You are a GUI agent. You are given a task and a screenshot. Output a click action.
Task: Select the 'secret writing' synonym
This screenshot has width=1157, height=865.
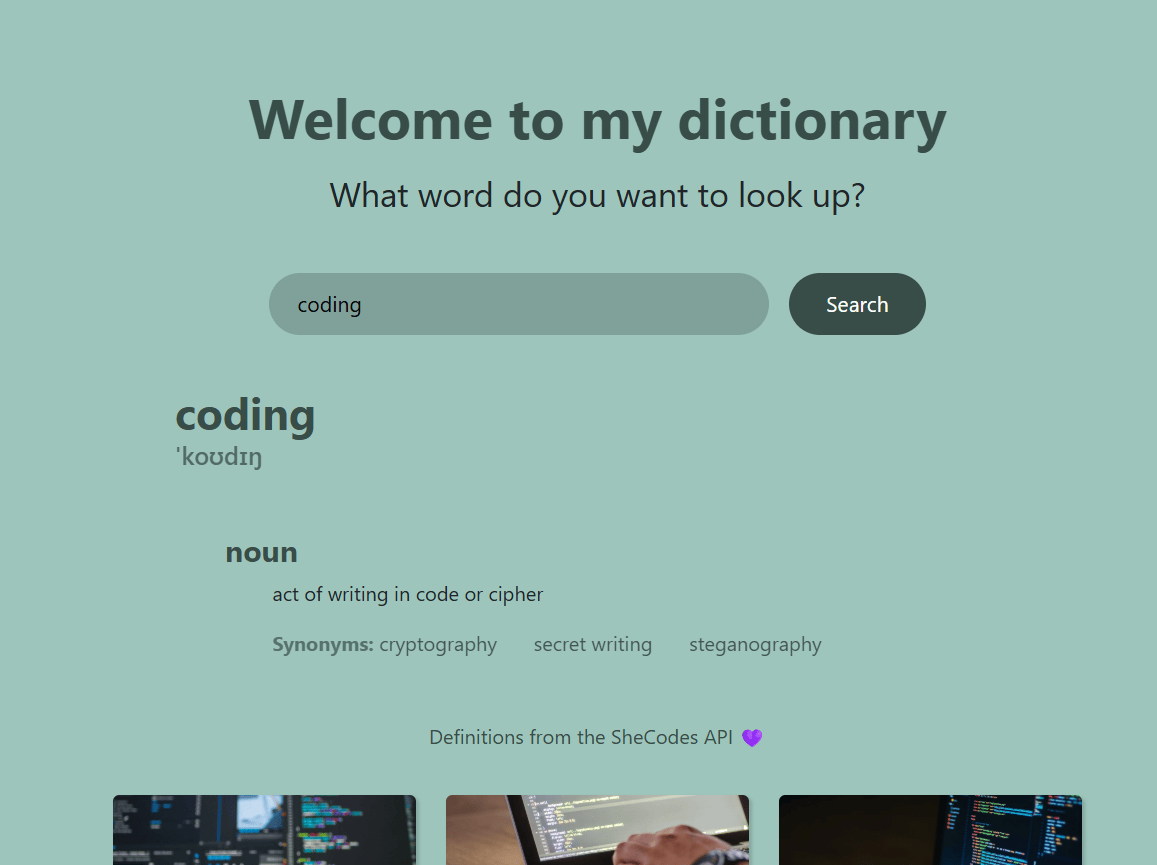(592, 645)
